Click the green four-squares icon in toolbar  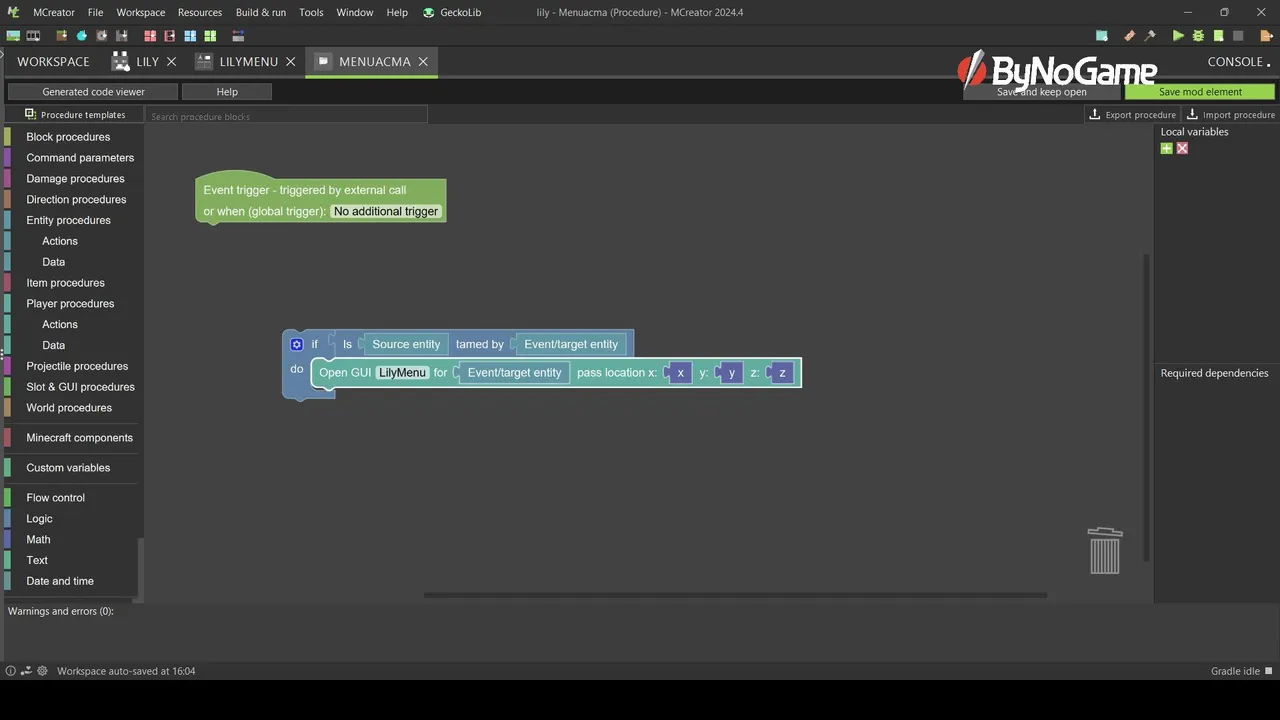click(210, 36)
